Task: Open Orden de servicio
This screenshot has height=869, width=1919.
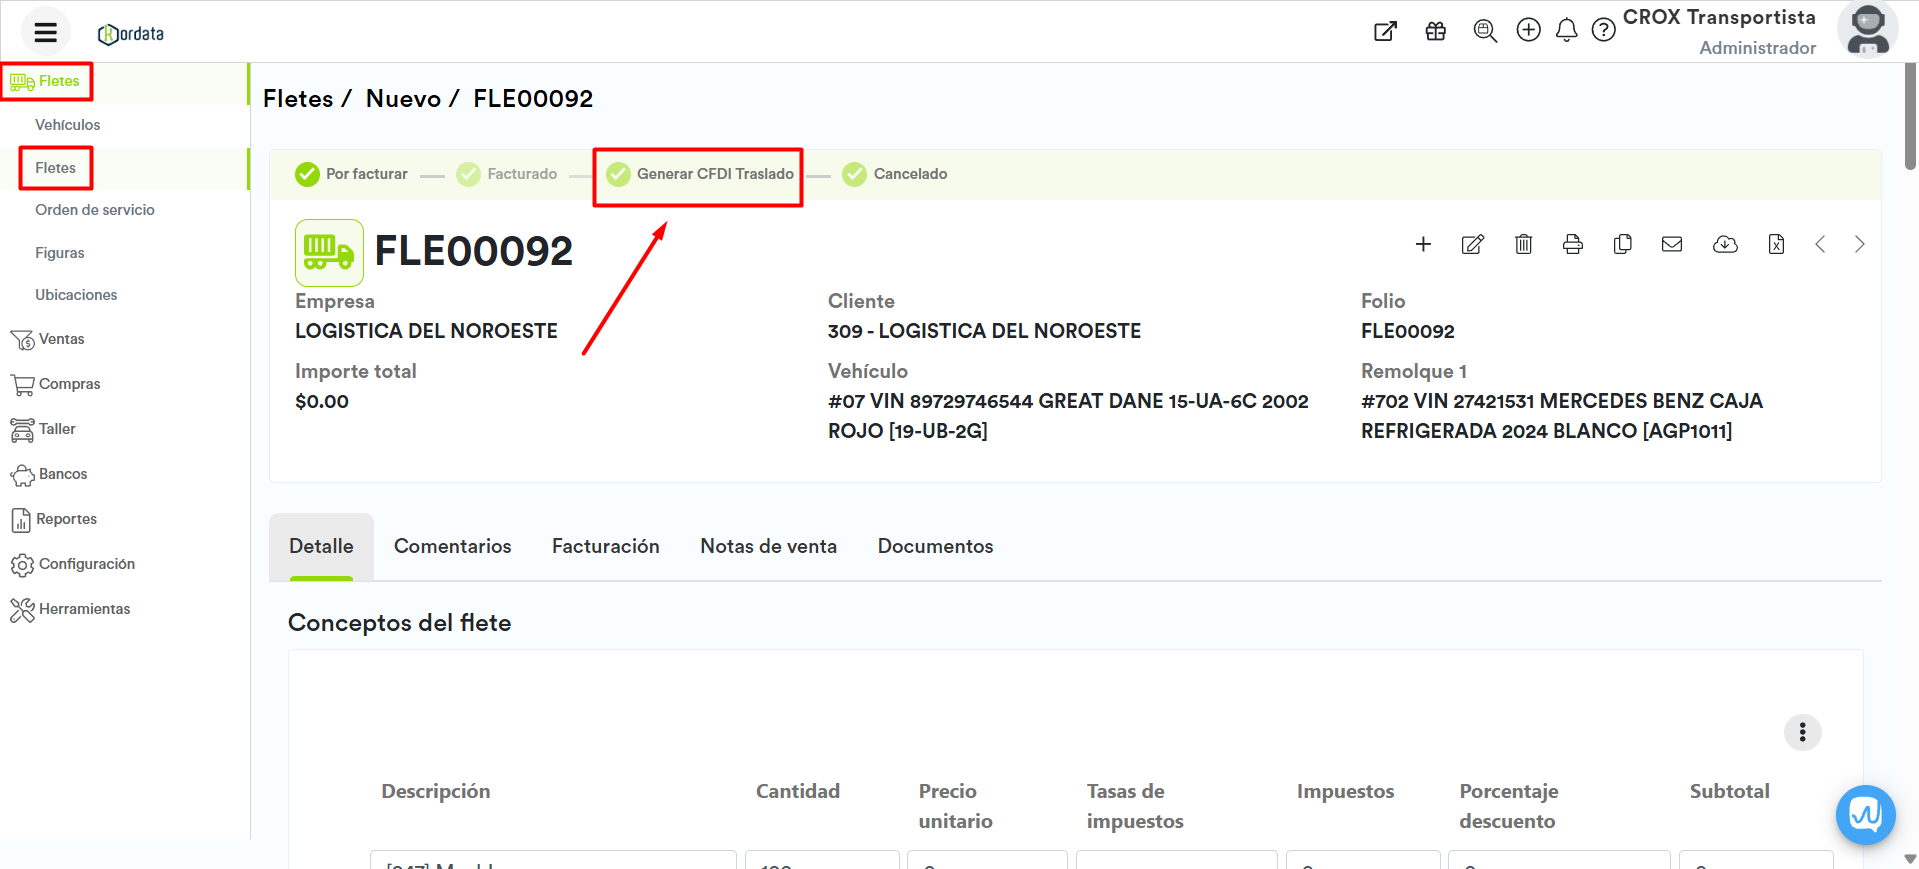Action: pyautogui.click(x=95, y=210)
